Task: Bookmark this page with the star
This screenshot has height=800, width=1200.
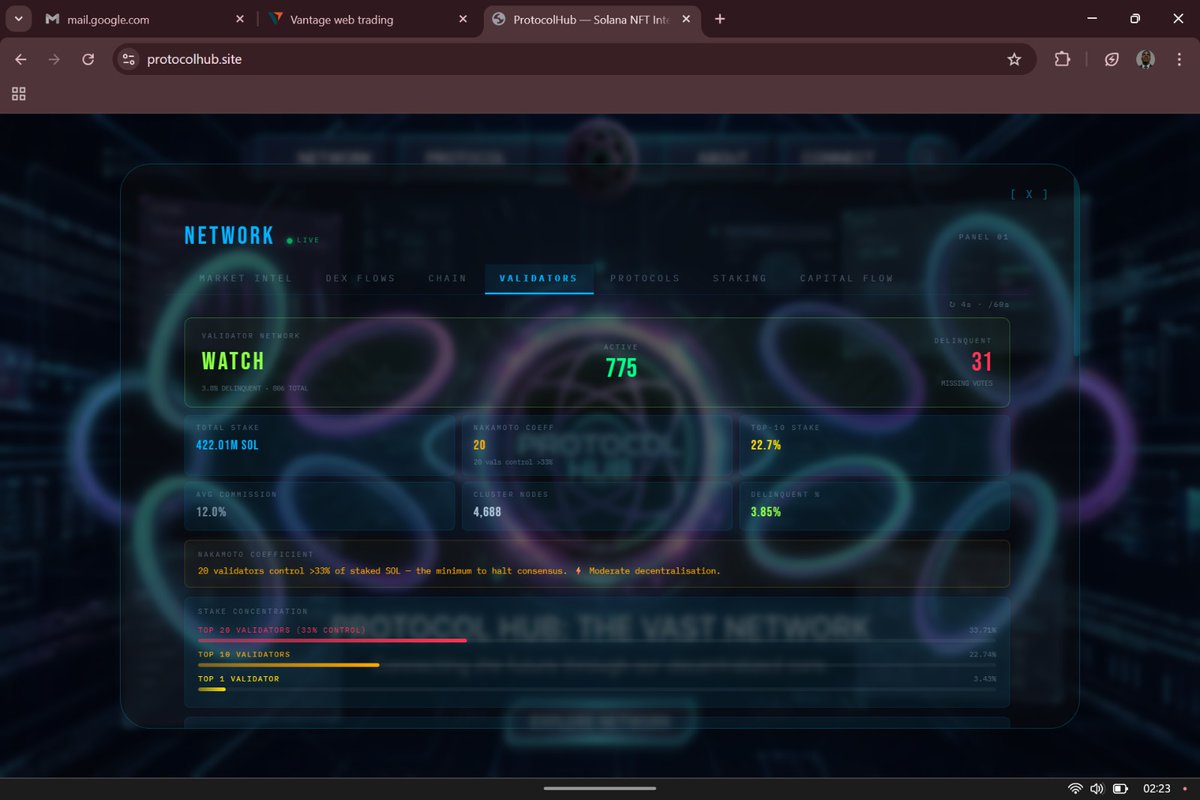Action: [1014, 59]
